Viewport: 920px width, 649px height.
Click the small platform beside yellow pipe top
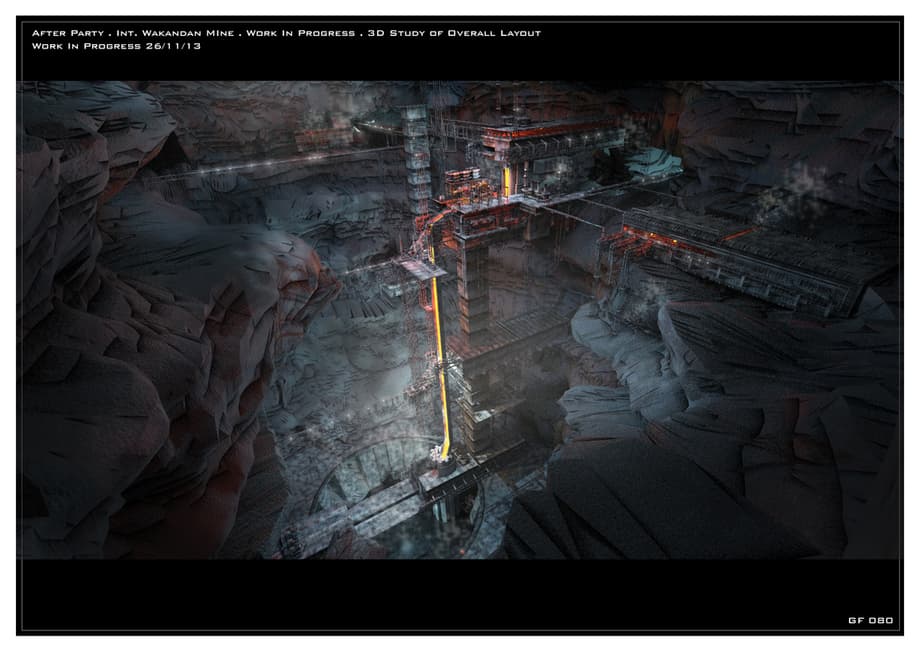pyautogui.click(x=418, y=265)
